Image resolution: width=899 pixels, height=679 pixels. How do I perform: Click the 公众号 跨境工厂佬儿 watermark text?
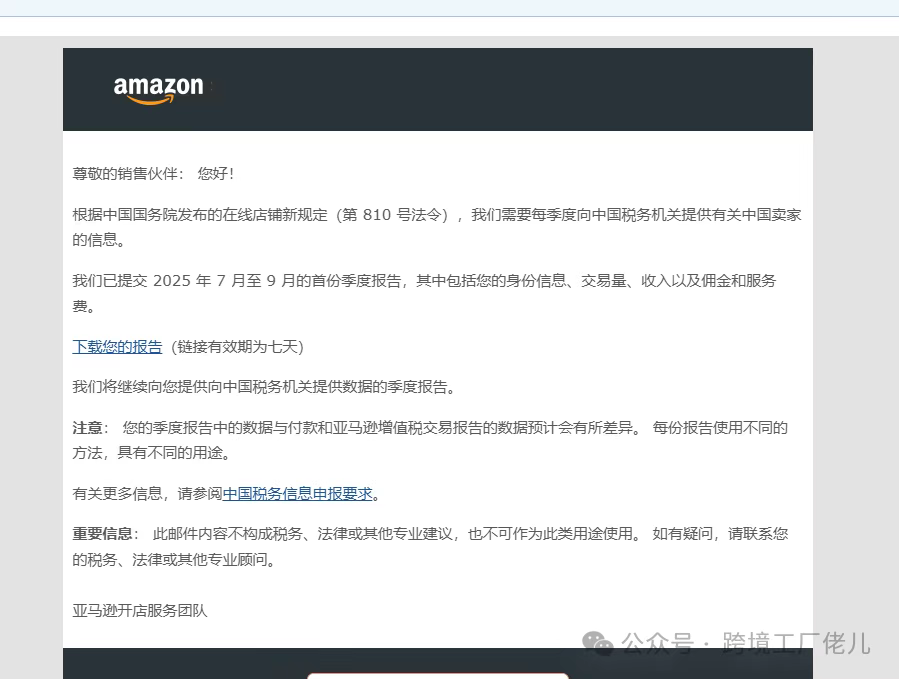click(x=745, y=643)
